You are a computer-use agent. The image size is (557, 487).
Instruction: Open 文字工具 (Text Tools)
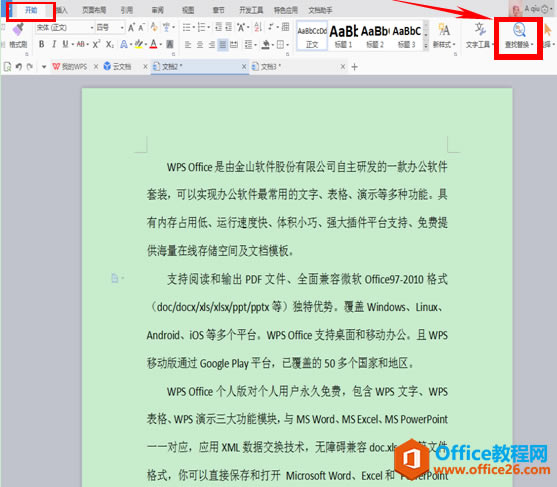[480, 35]
